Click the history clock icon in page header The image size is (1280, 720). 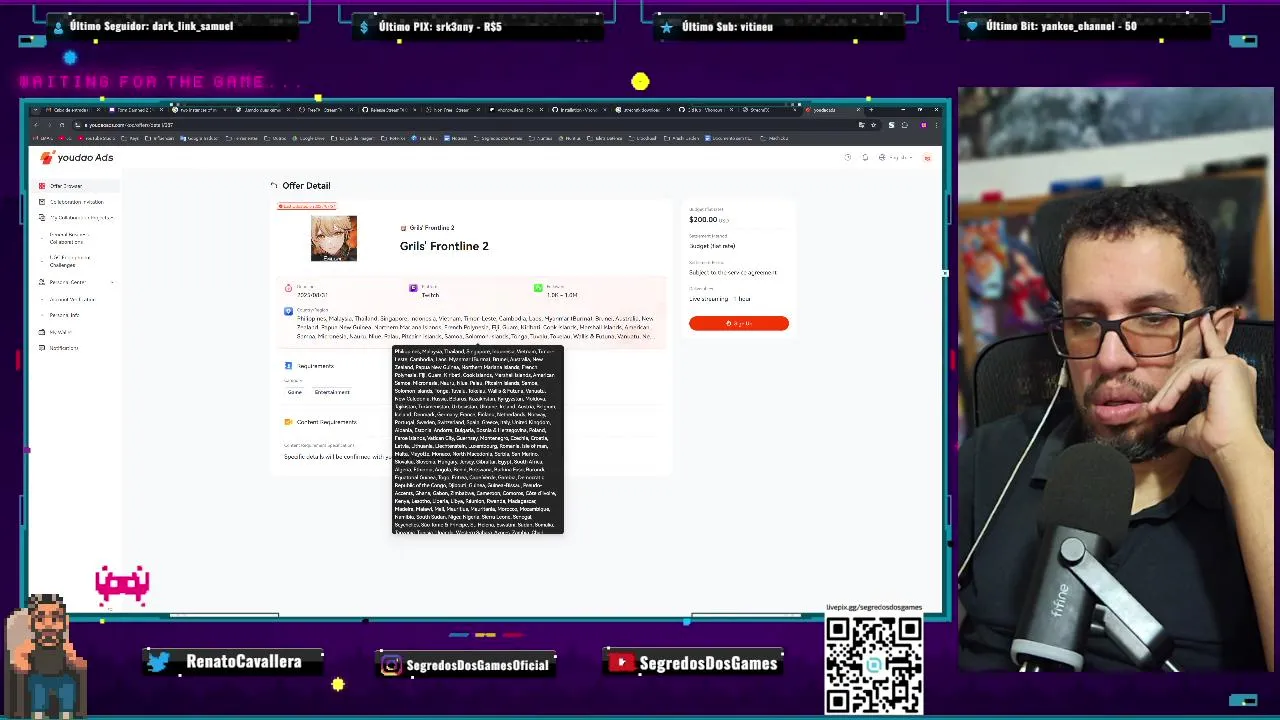(x=848, y=157)
